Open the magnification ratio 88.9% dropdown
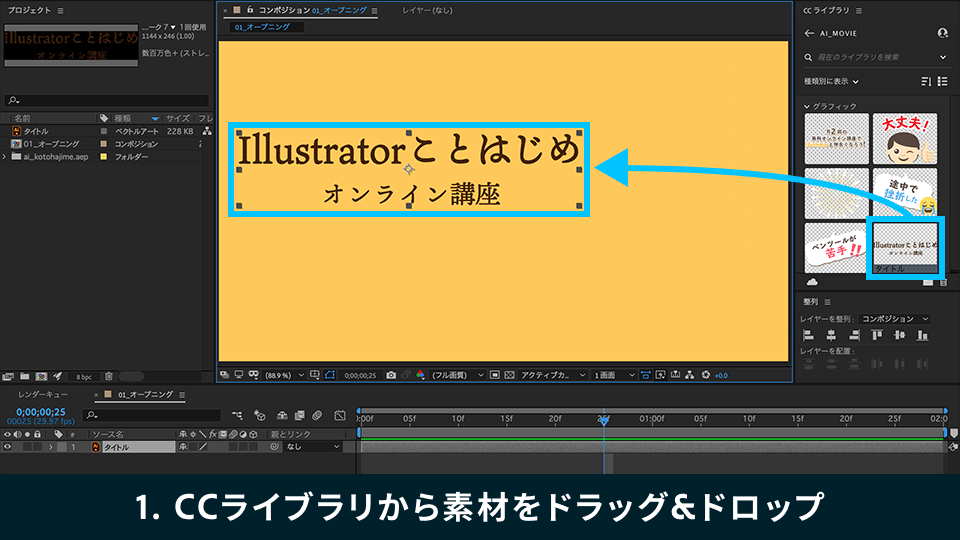Image resolution: width=960 pixels, height=540 pixels. (x=284, y=375)
